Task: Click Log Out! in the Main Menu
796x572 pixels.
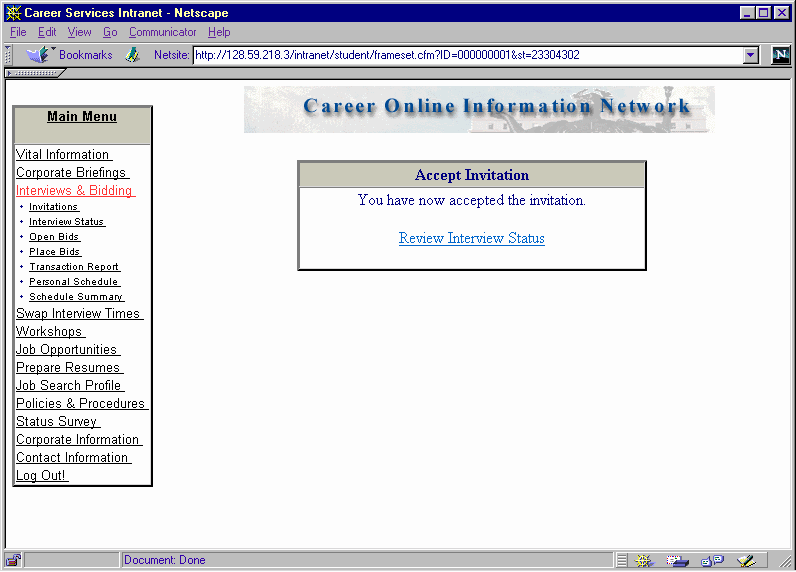Action: click(41, 475)
